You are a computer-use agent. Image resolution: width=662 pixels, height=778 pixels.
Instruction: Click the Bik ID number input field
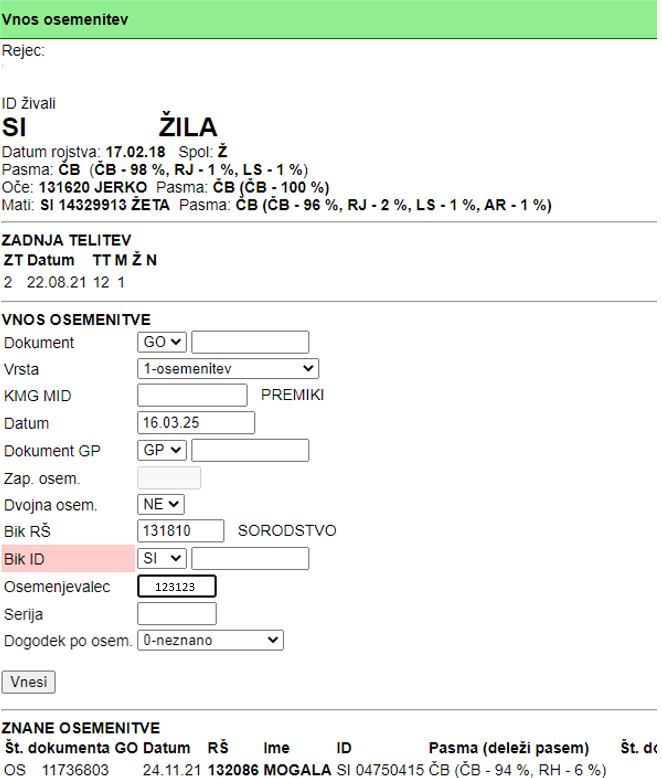(x=250, y=558)
